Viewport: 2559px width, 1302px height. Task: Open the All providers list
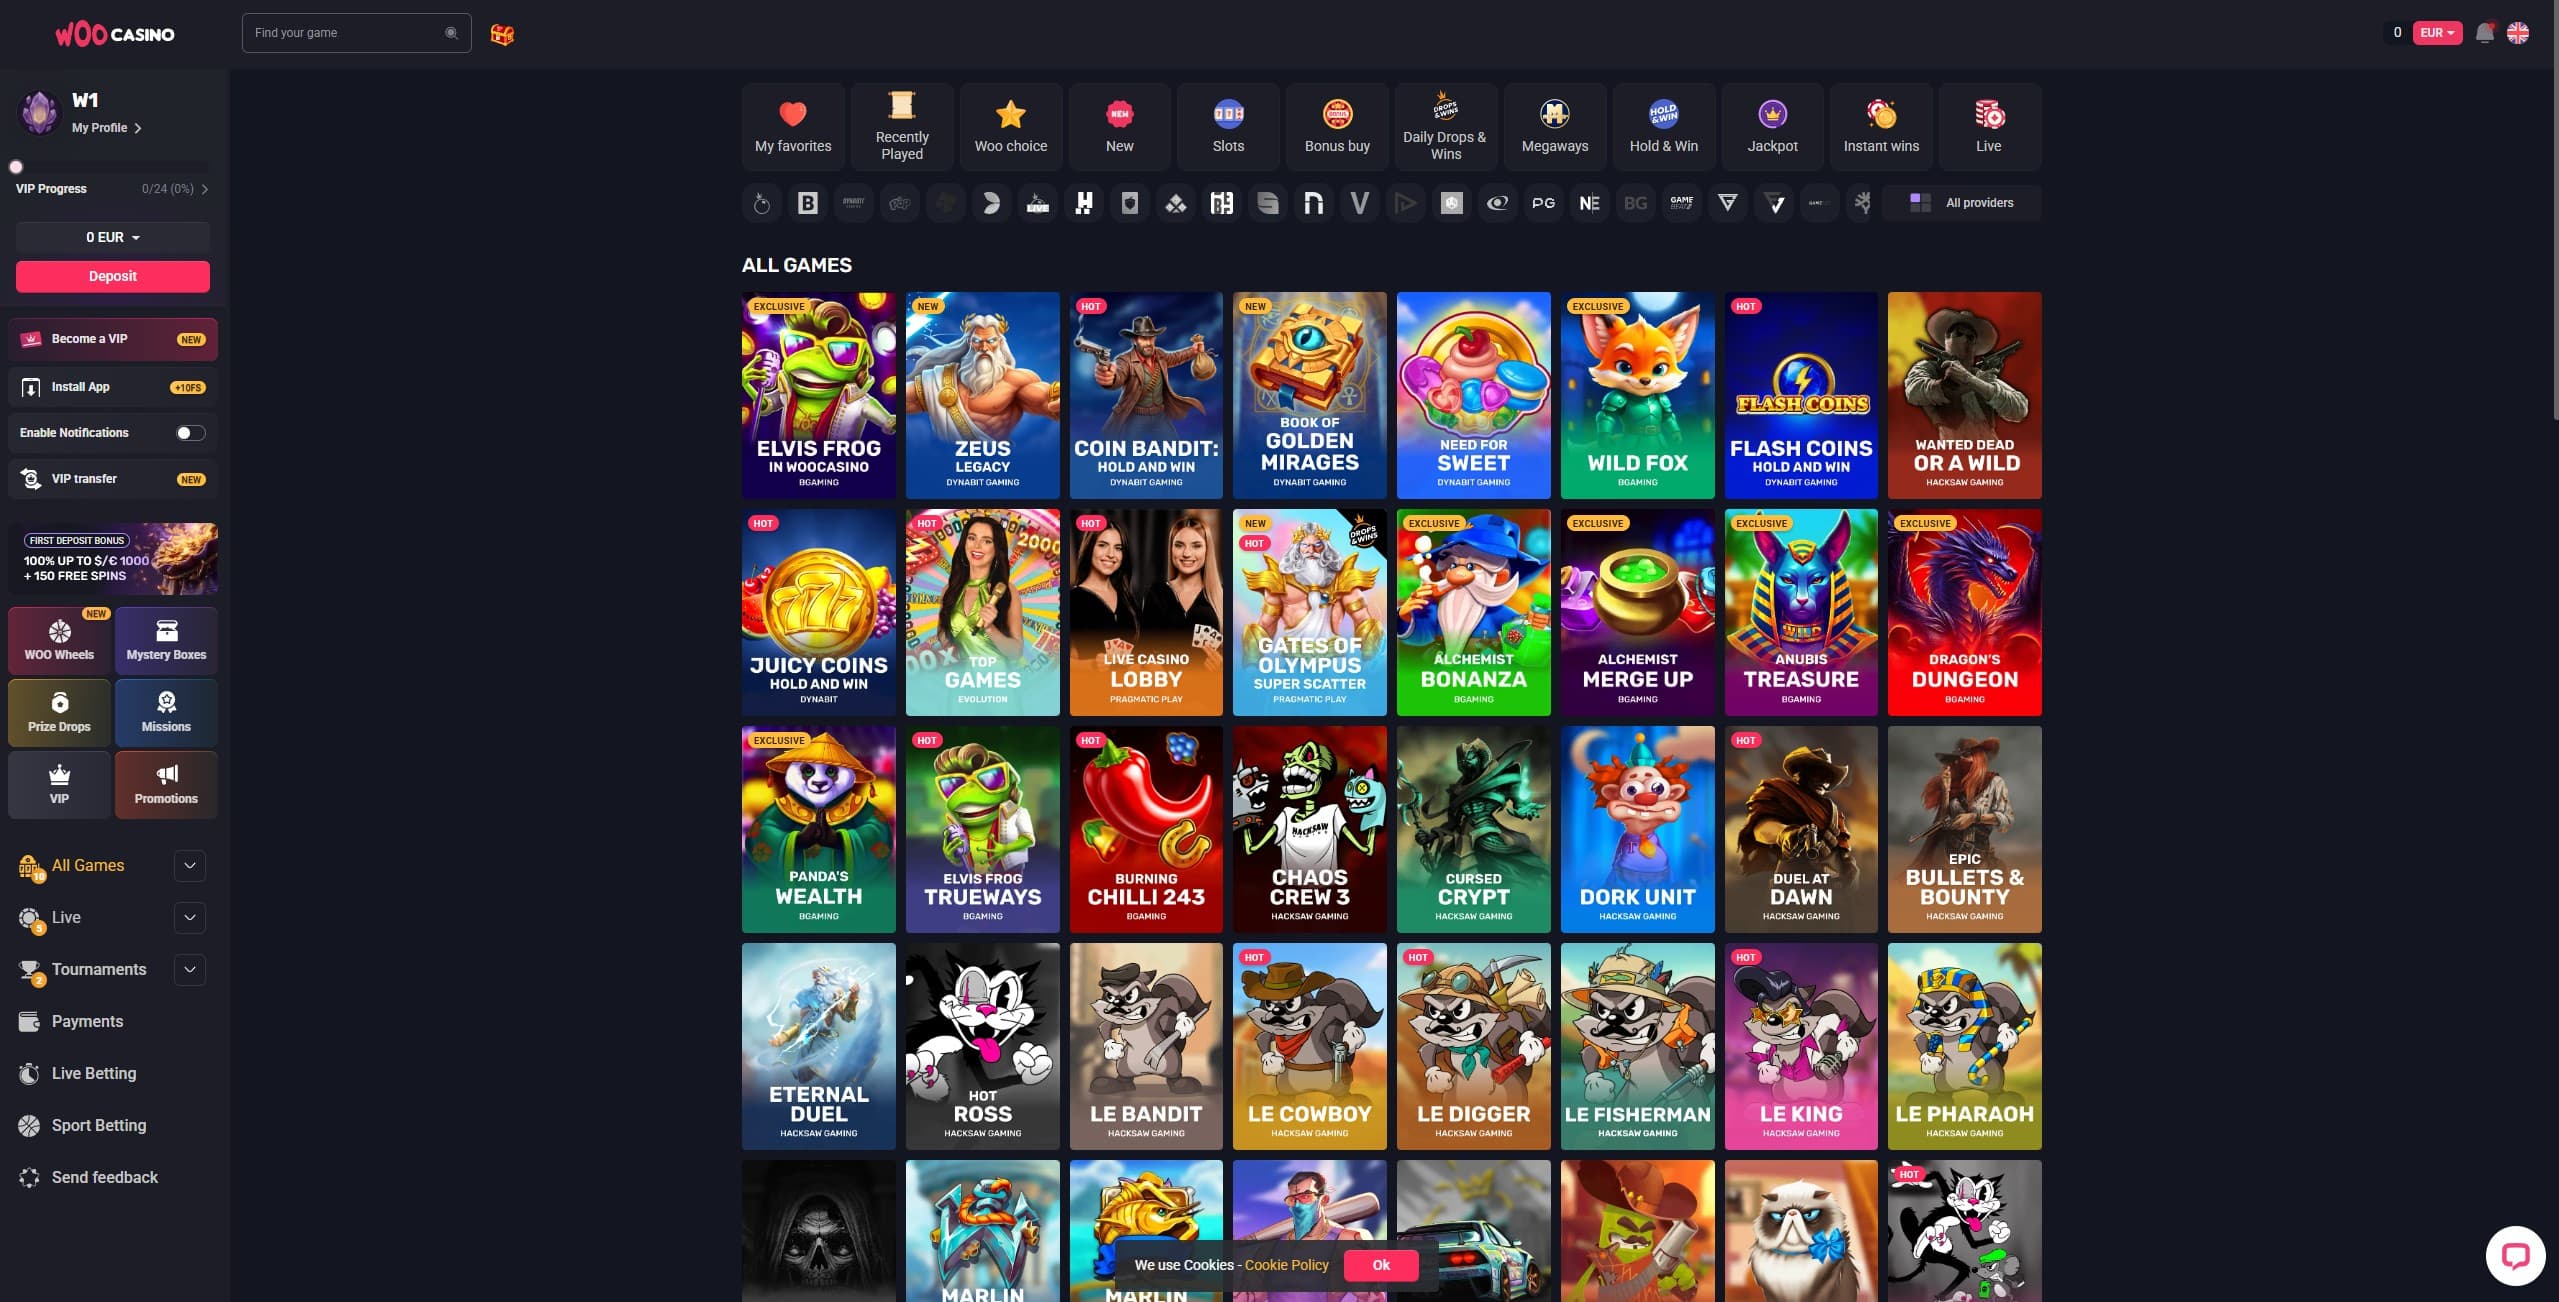click(x=1961, y=203)
